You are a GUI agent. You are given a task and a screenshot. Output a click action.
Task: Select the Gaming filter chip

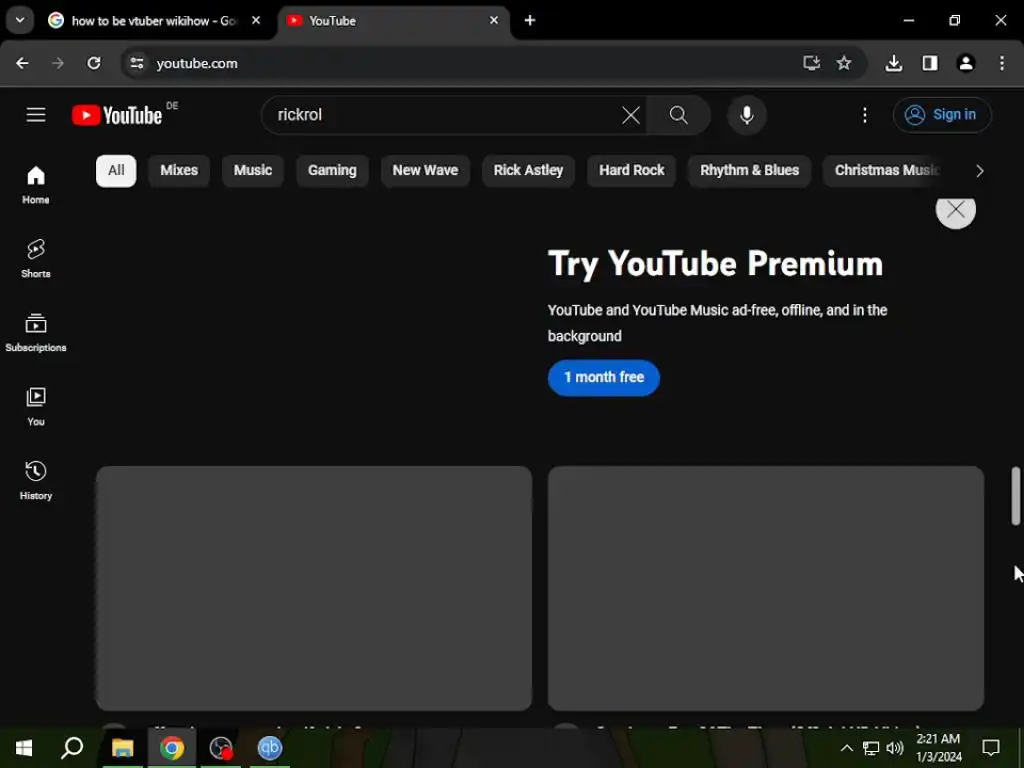(332, 170)
